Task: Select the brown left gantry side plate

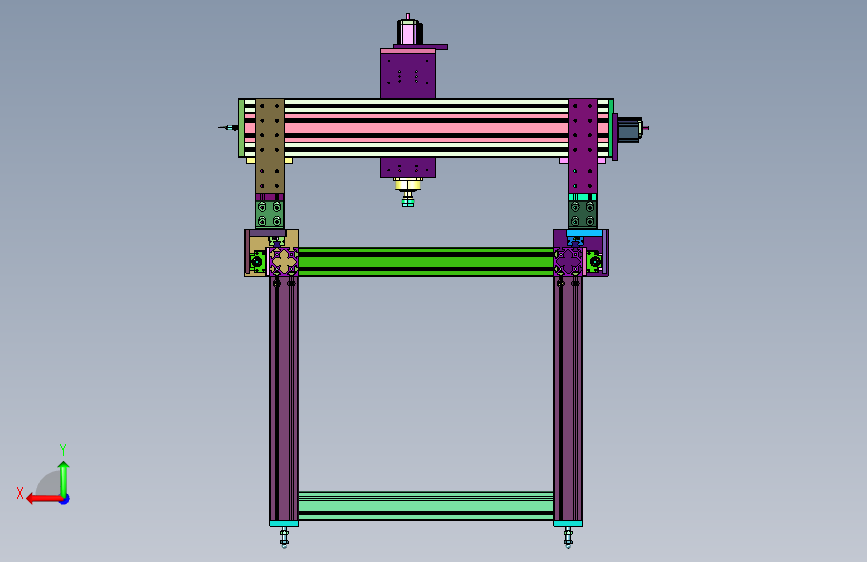Action: click(x=270, y=146)
